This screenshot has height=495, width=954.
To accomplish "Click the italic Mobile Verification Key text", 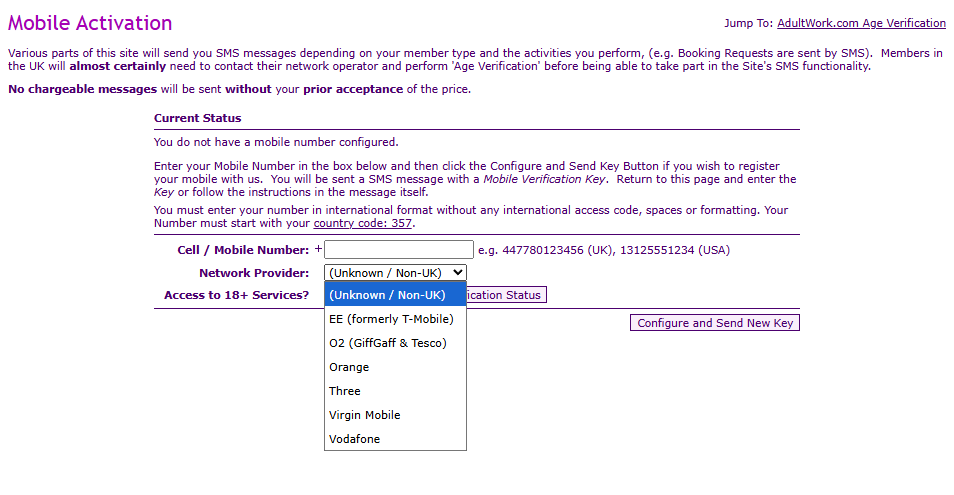I will point(546,180).
